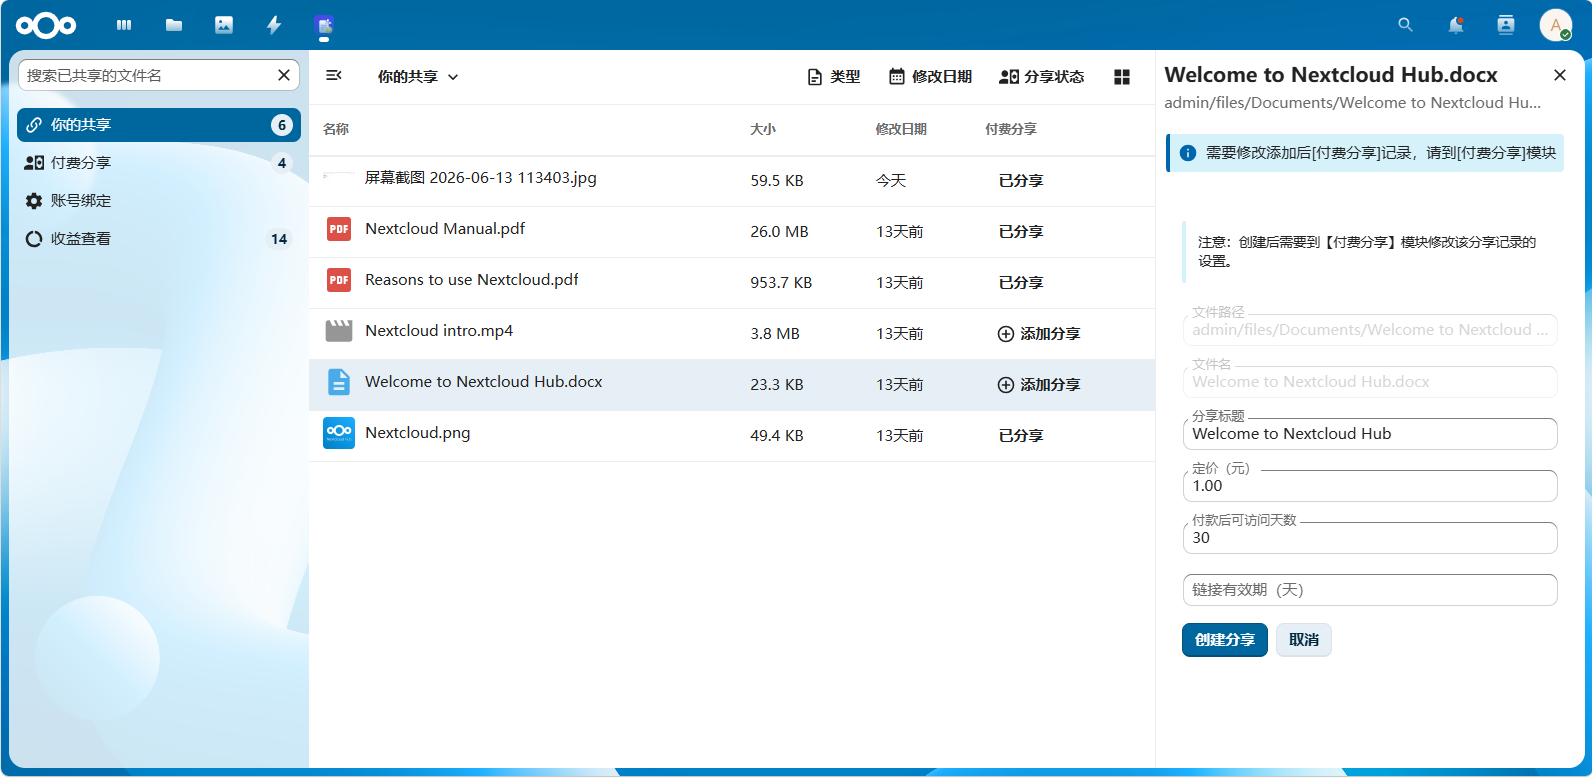The image size is (1592, 778).
Task: Click the PDF icon of Nextcloud Manual.pdf
Action: [339, 229]
